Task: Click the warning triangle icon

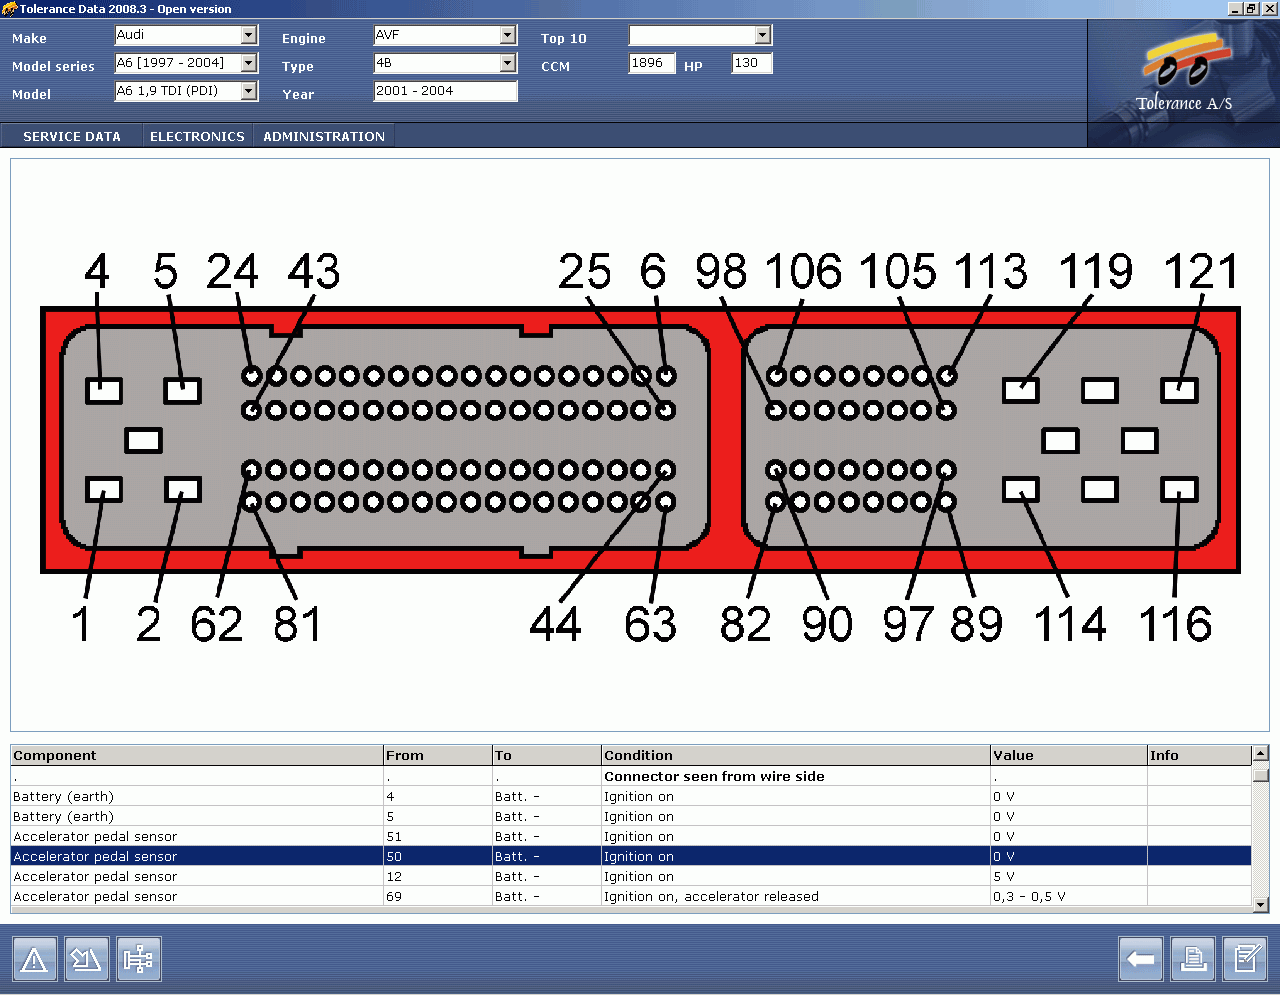Action: (34, 960)
